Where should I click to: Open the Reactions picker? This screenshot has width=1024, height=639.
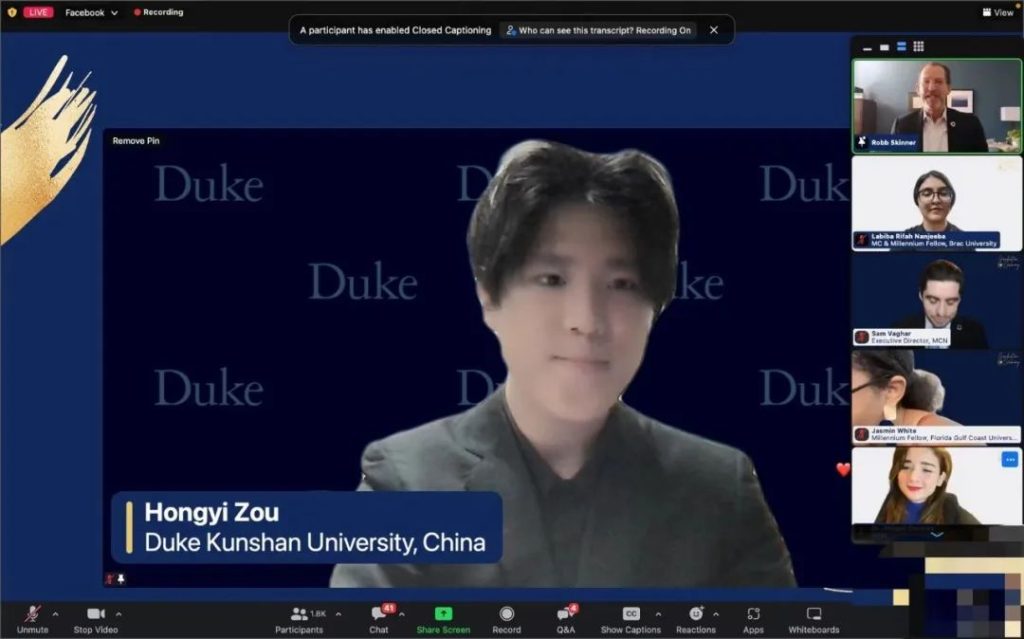tap(695, 614)
